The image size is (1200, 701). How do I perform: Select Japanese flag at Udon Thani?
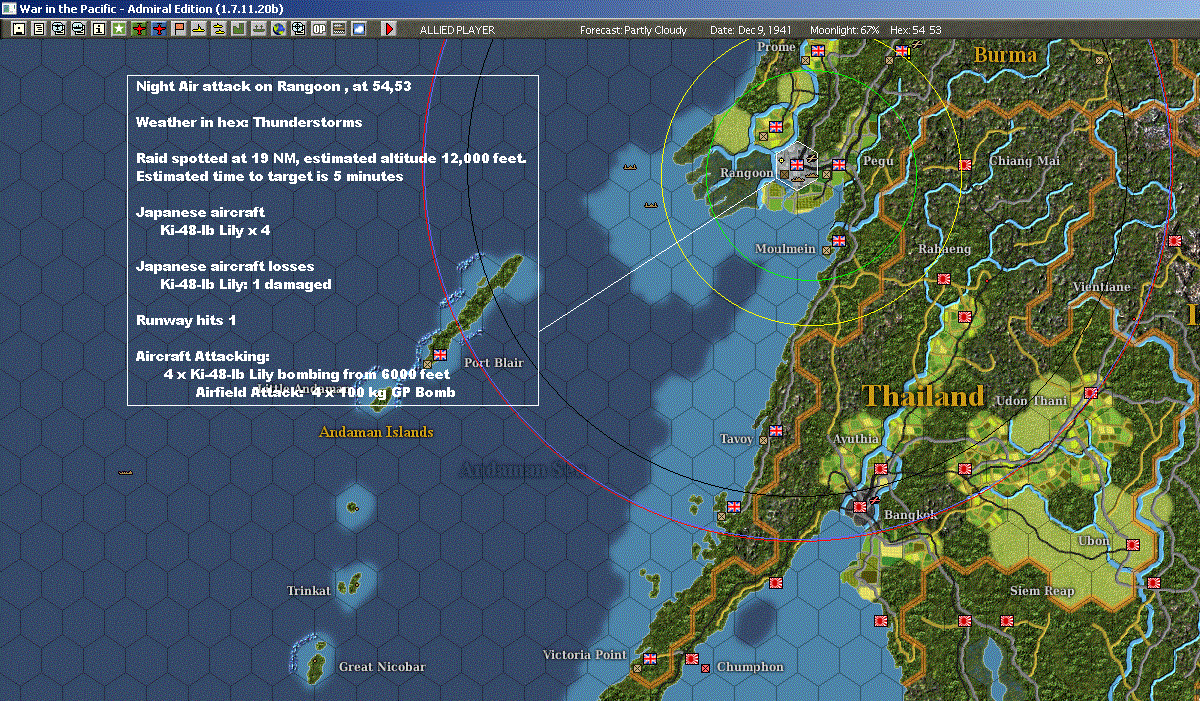1091,393
